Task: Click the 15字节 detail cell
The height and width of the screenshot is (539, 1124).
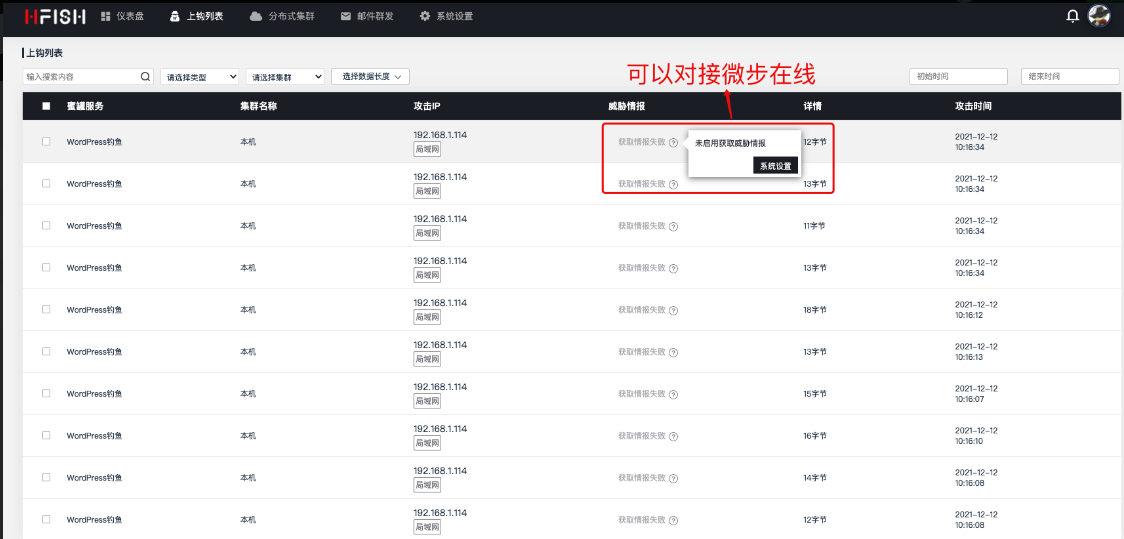Action: (815, 393)
